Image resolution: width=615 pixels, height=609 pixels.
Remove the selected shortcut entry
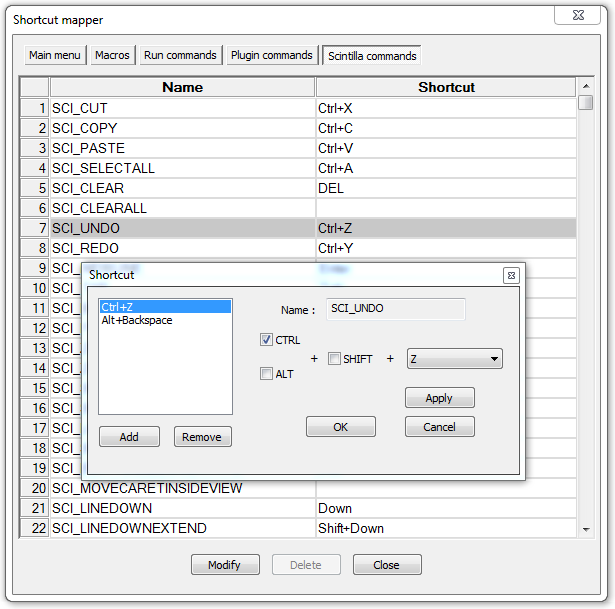(x=203, y=437)
